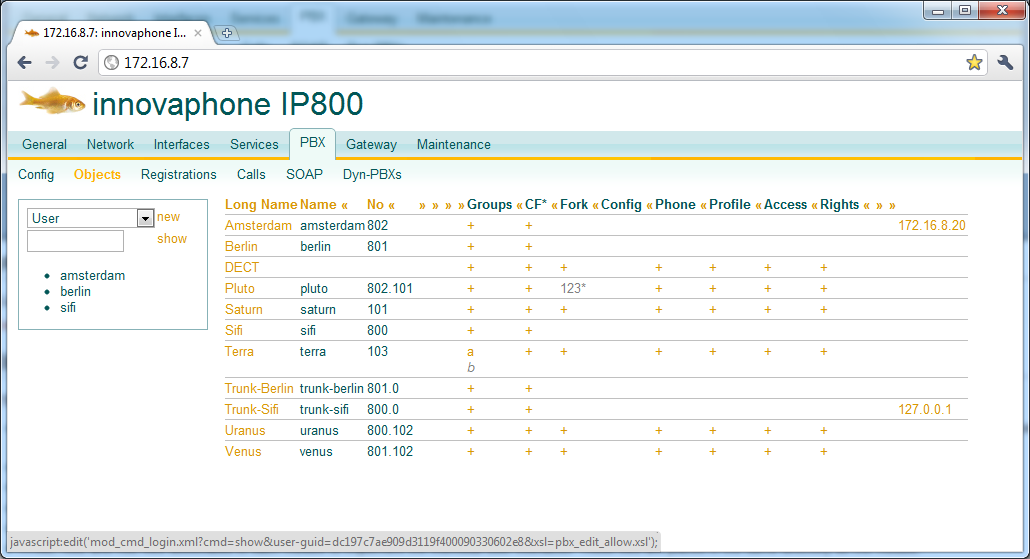Open the browser wrench menu
This screenshot has width=1030, height=559.
click(1005, 63)
